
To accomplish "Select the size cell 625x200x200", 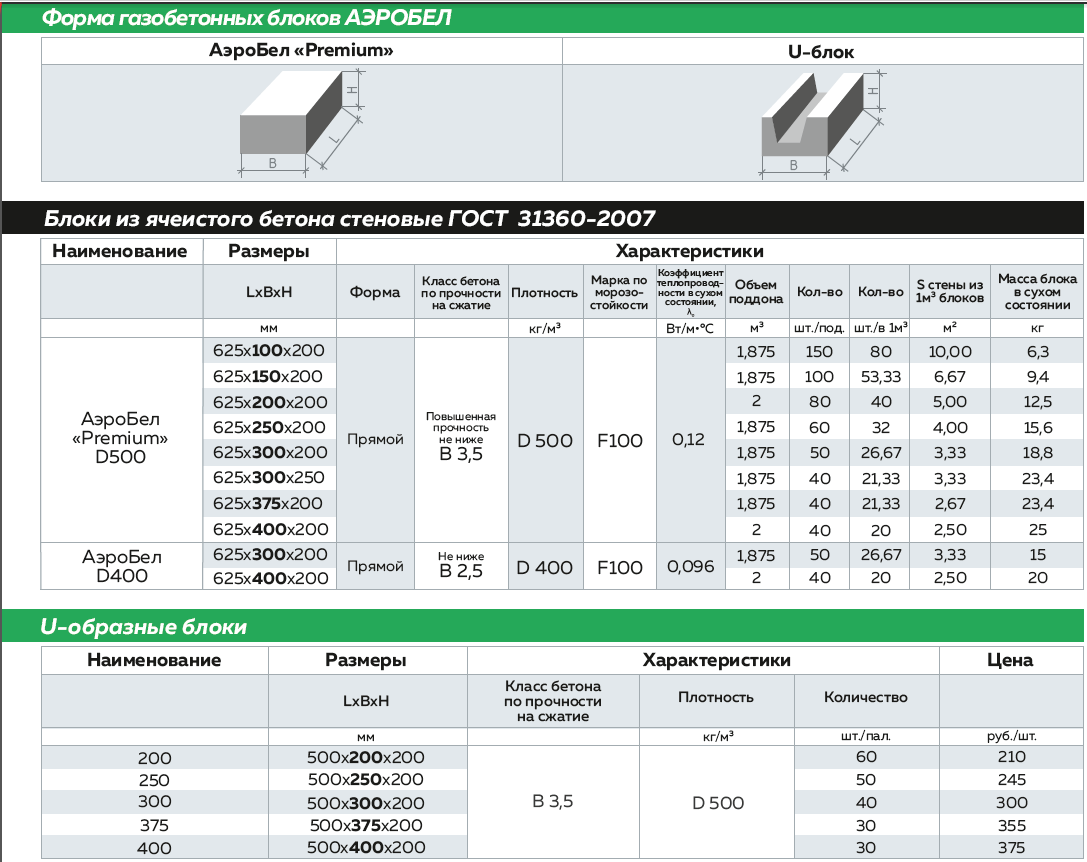I will tap(270, 402).
